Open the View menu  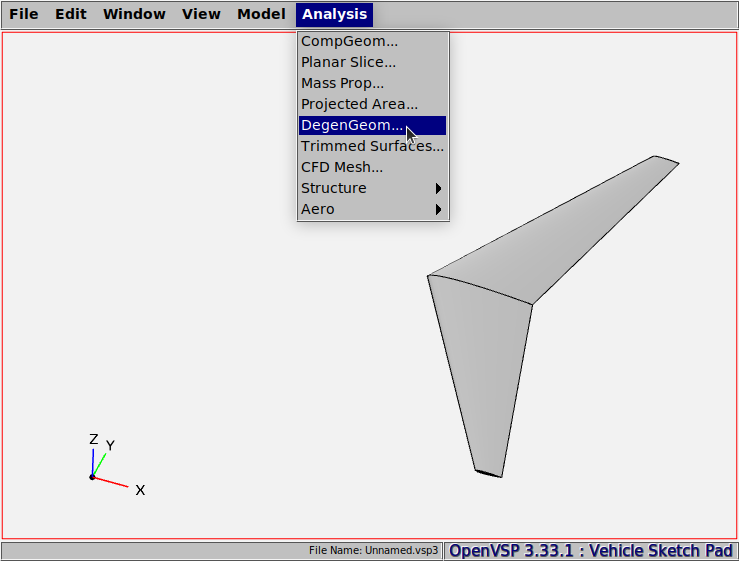201,14
